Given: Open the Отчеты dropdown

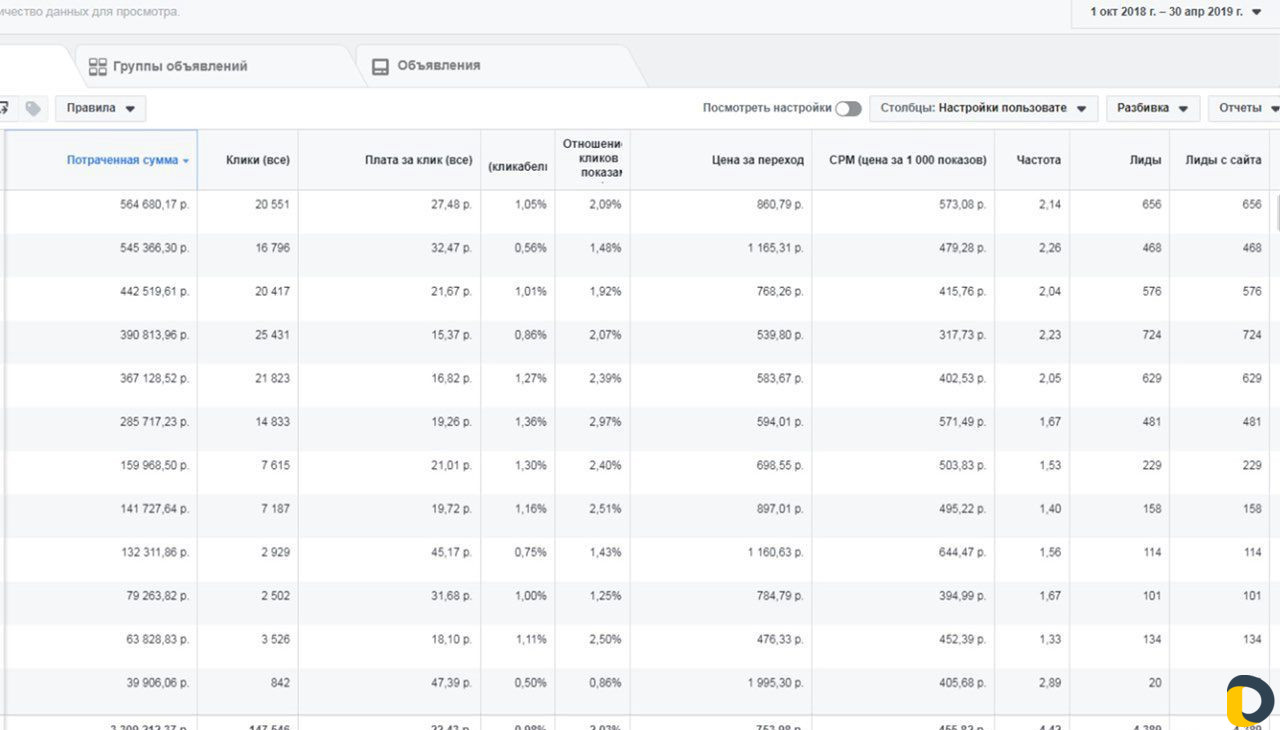Looking at the screenshot, I should coord(1246,108).
